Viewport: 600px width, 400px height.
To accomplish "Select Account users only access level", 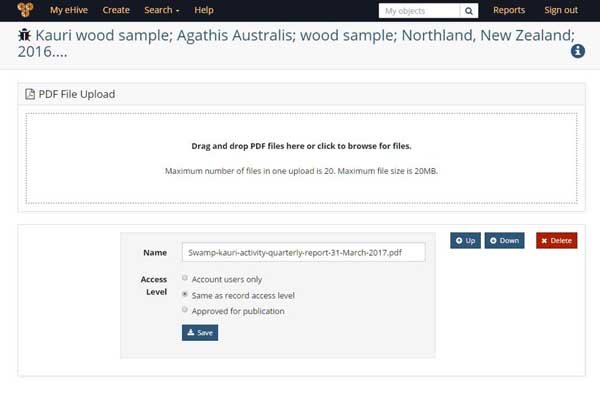I will (185, 278).
